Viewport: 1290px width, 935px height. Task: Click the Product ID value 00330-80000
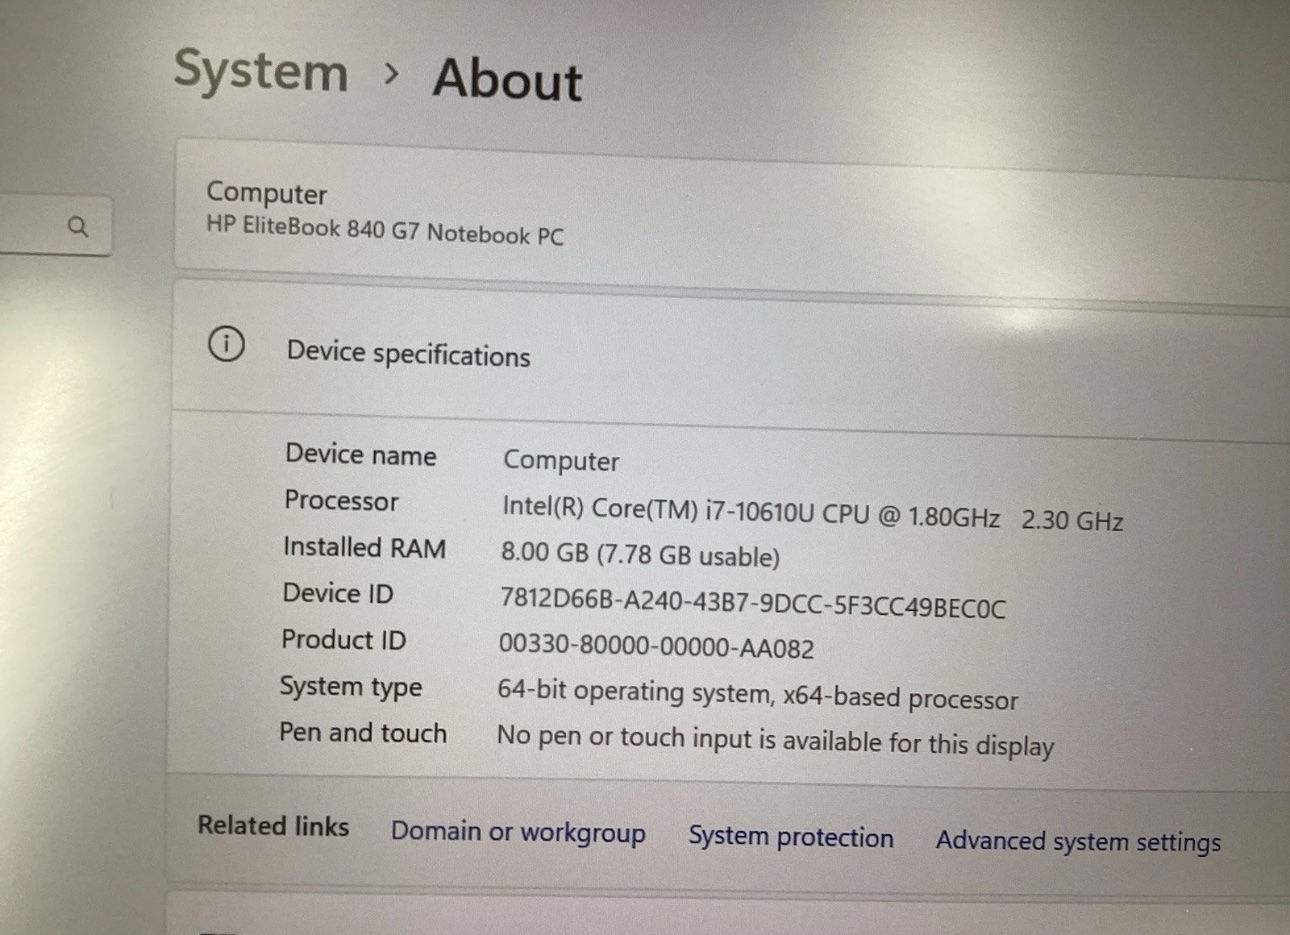tap(656, 646)
